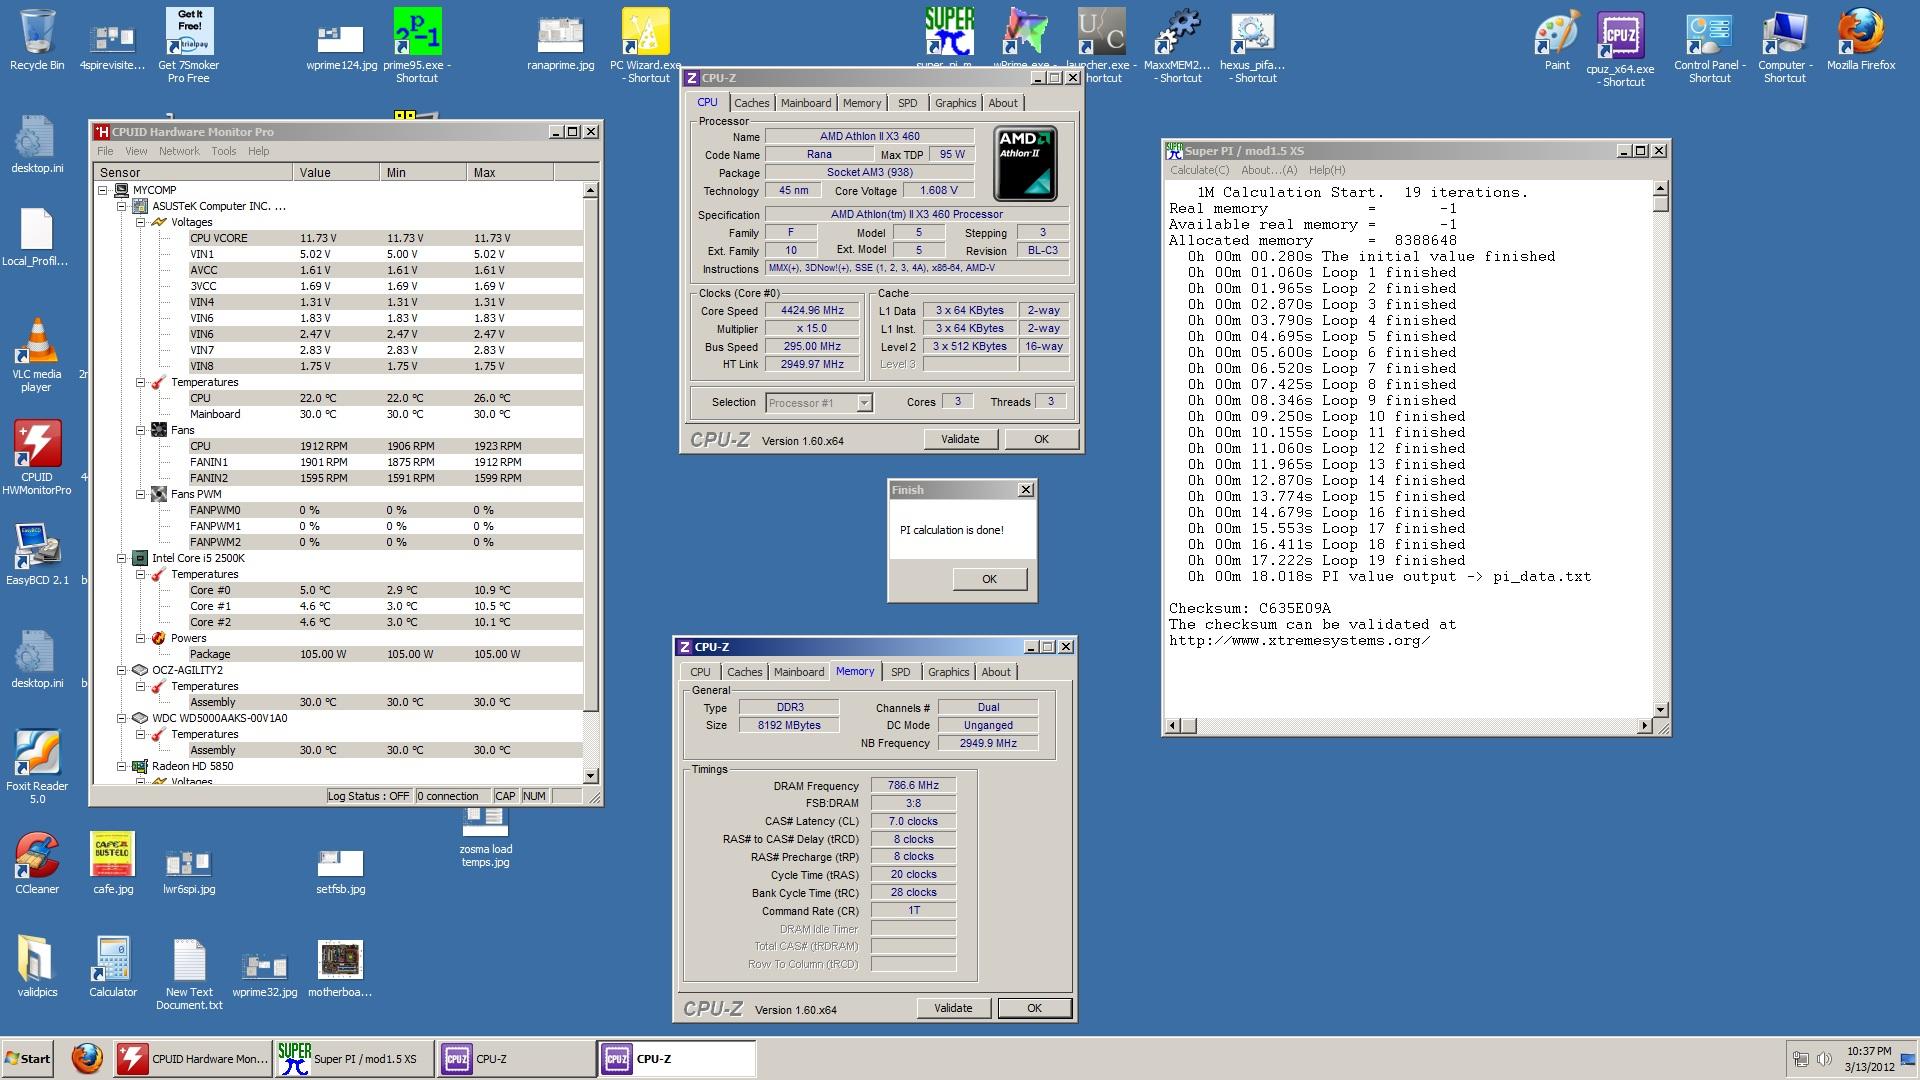Click Super PI horizontal scrollbar right arrow
The width and height of the screenshot is (1920, 1080).
click(x=1644, y=725)
